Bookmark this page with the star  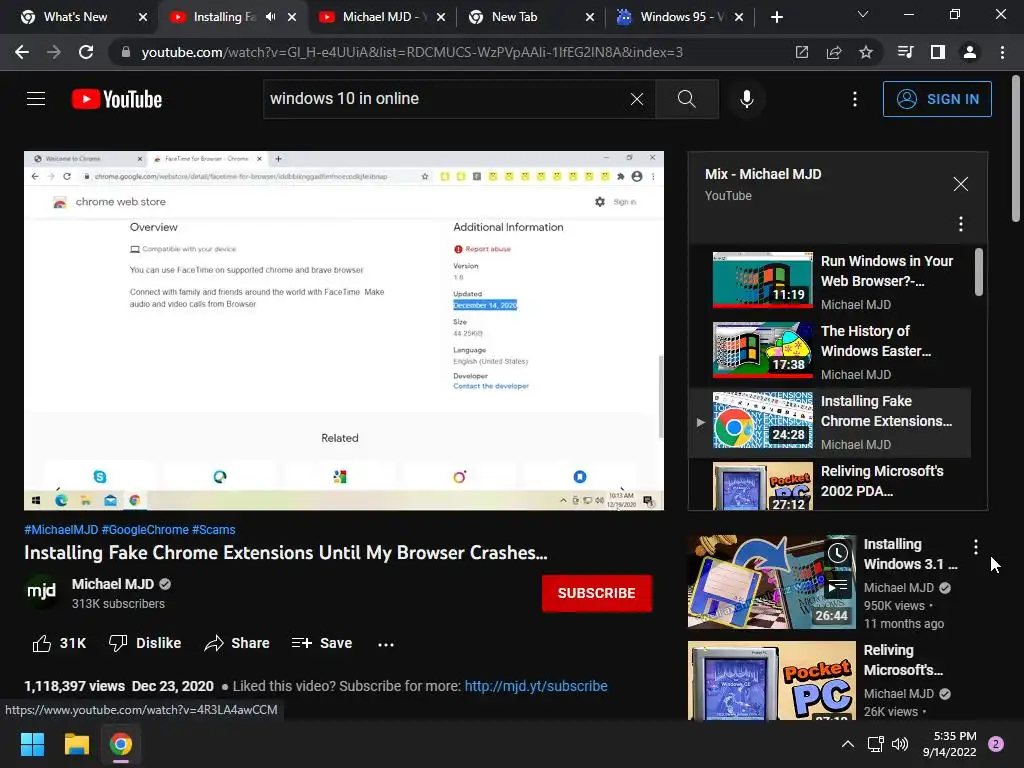click(866, 52)
